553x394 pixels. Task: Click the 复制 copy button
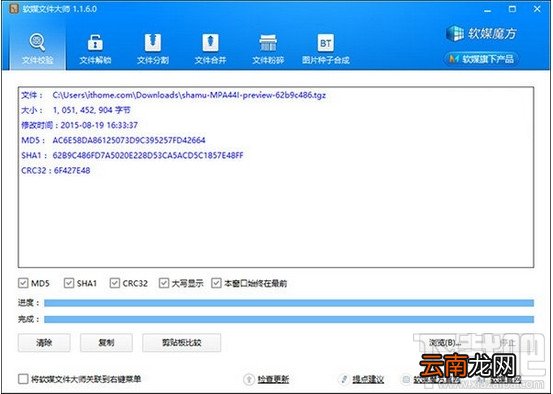pyautogui.click(x=106, y=343)
